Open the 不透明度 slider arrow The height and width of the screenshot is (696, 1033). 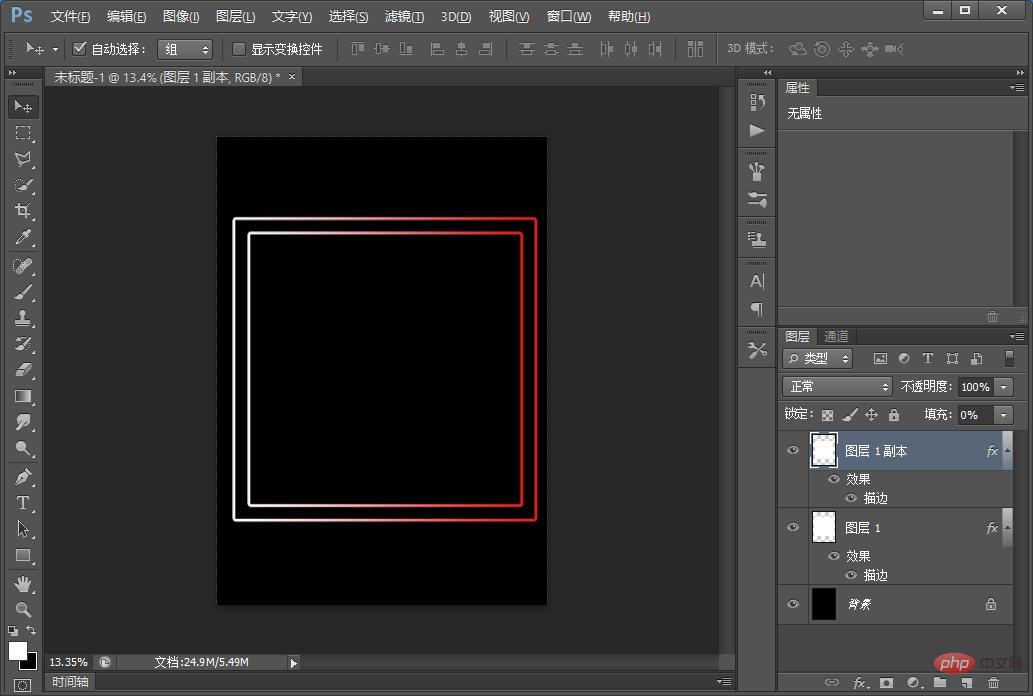(x=1003, y=387)
